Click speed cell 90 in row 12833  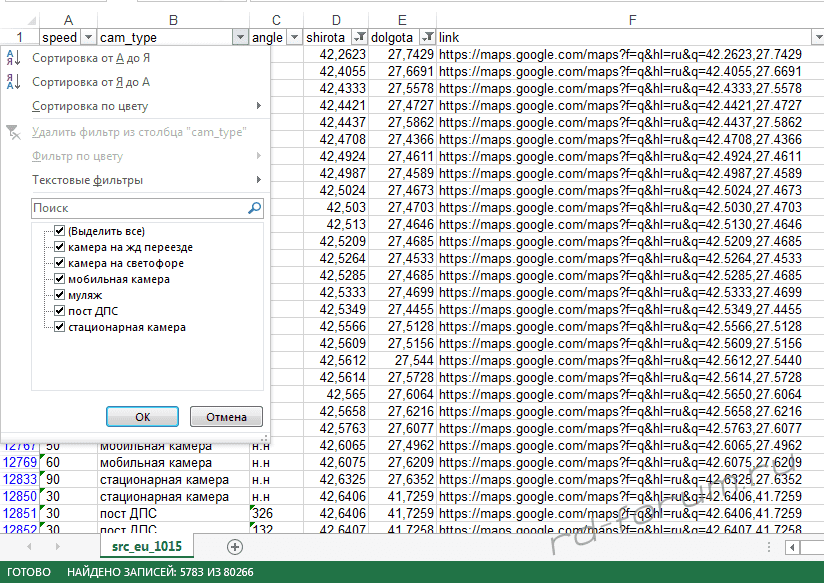pyautogui.click(x=68, y=479)
